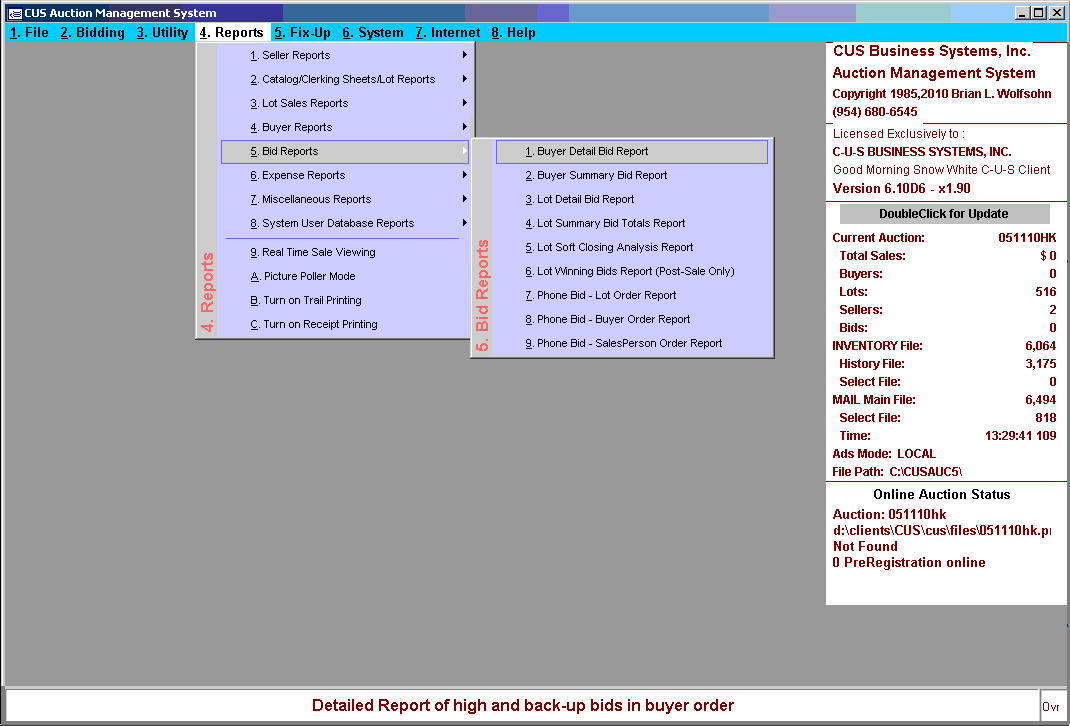Click the 0 PreRegistration online text
This screenshot has height=726, width=1070.
[x=909, y=563]
